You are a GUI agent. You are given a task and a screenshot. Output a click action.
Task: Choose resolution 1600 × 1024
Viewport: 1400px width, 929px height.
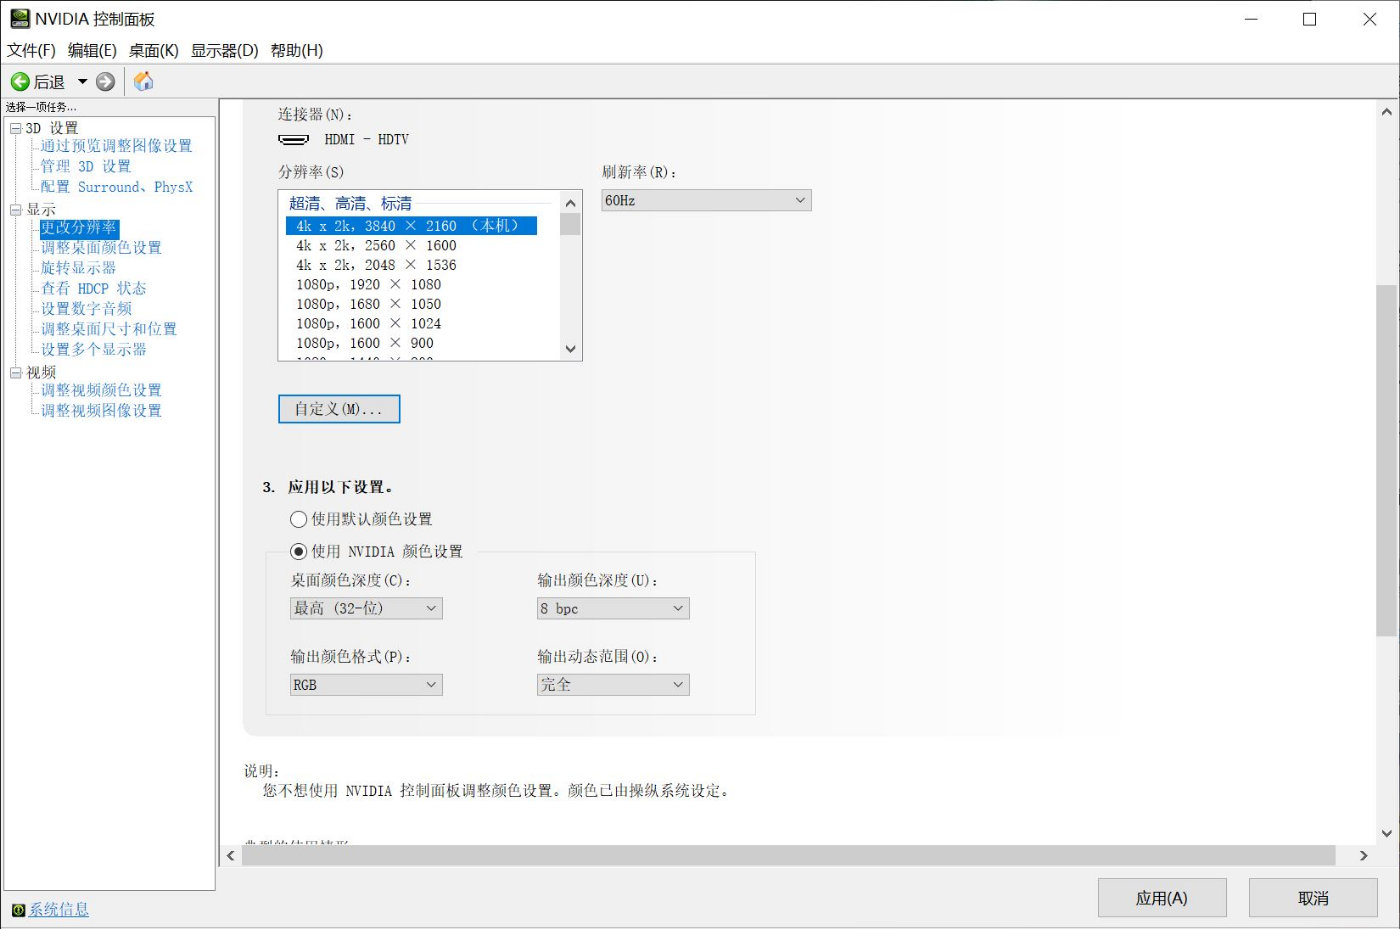tap(368, 324)
